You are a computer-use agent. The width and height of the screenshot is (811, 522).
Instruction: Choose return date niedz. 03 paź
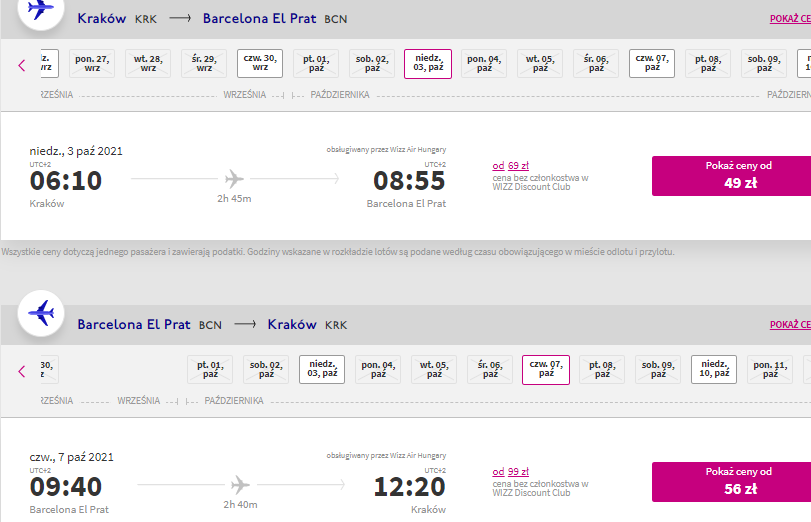click(322, 369)
